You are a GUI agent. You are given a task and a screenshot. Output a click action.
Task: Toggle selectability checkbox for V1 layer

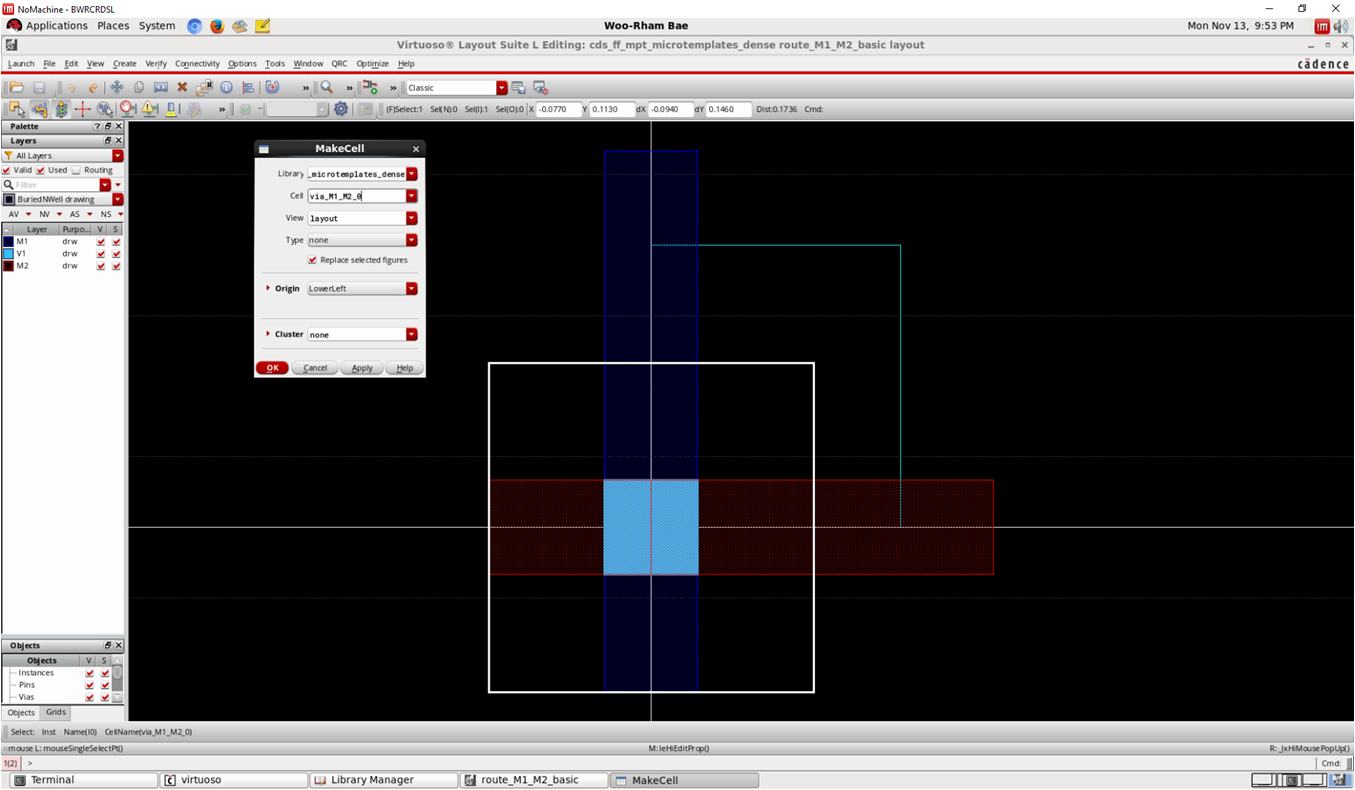pos(117,254)
